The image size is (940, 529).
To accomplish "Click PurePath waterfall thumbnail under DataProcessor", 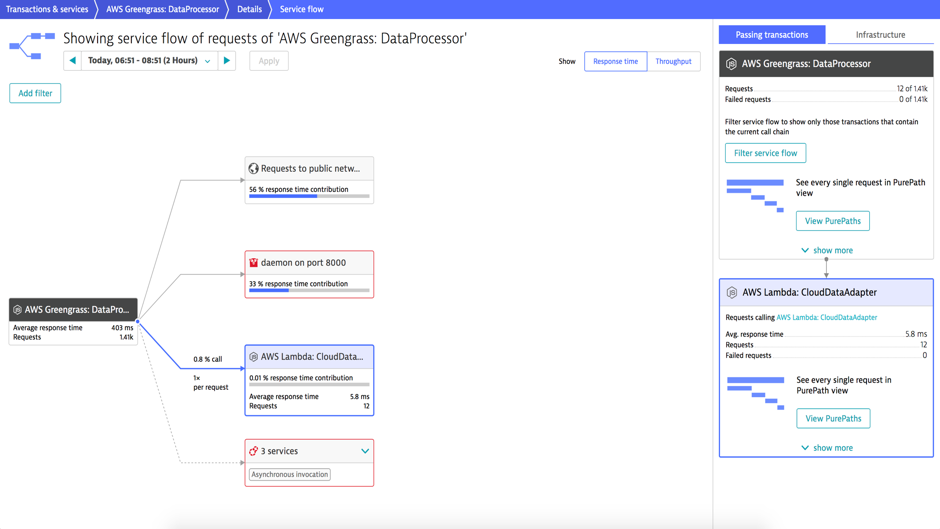I will point(755,196).
